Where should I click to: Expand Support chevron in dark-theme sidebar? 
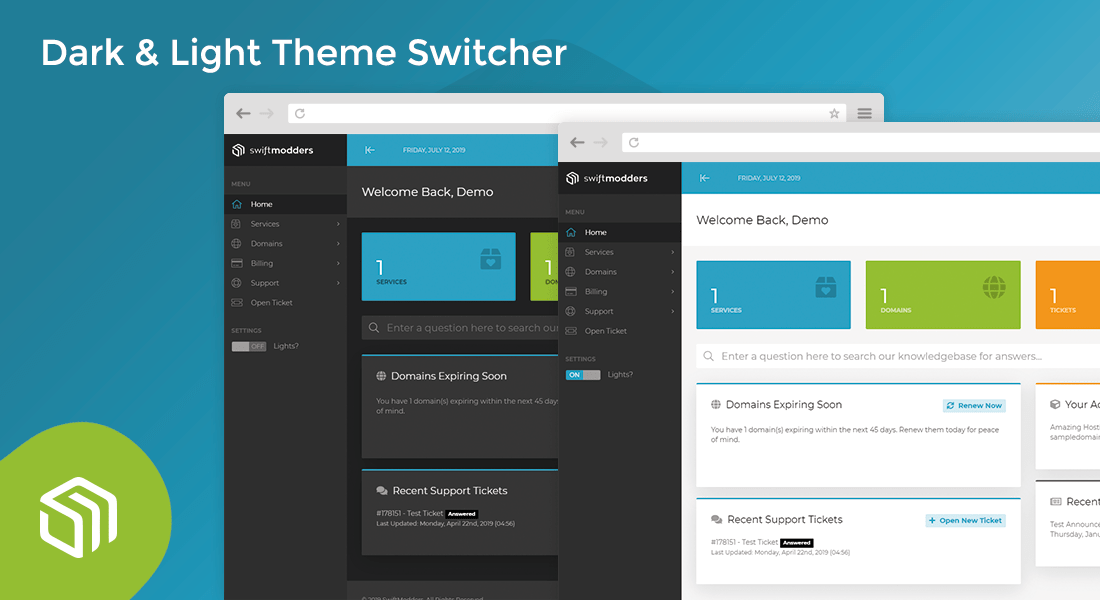338,283
